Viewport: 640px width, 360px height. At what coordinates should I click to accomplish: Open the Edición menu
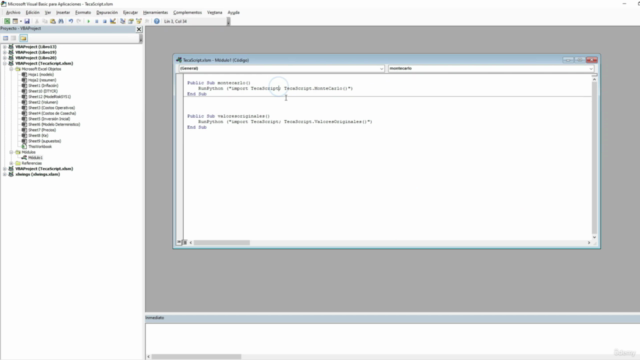pyautogui.click(x=33, y=13)
